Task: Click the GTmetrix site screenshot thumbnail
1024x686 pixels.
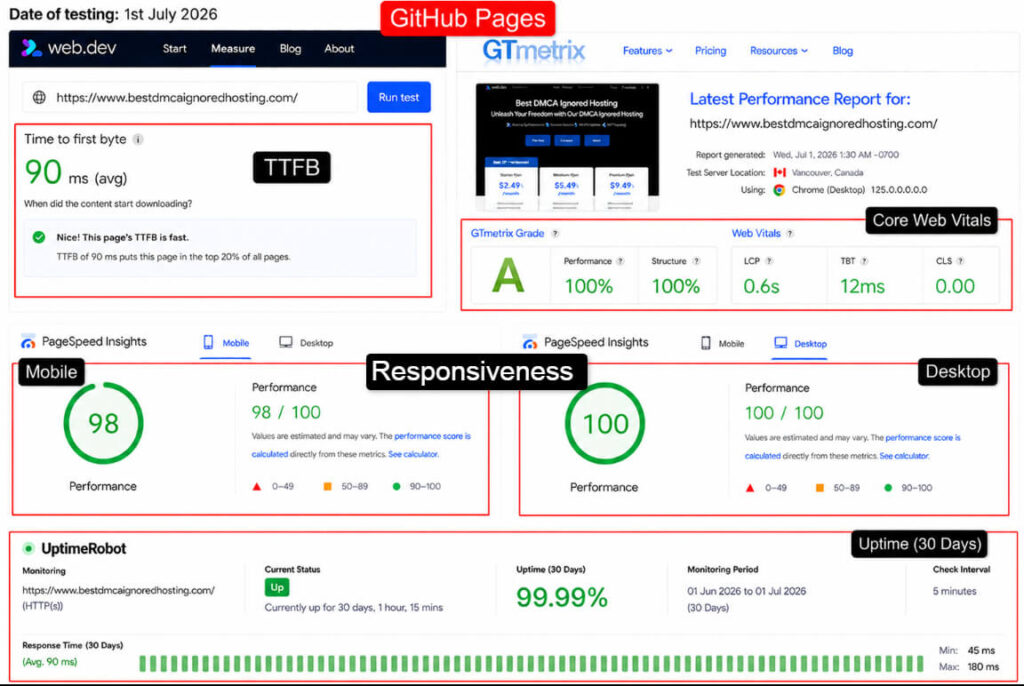Action: (567, 146)
